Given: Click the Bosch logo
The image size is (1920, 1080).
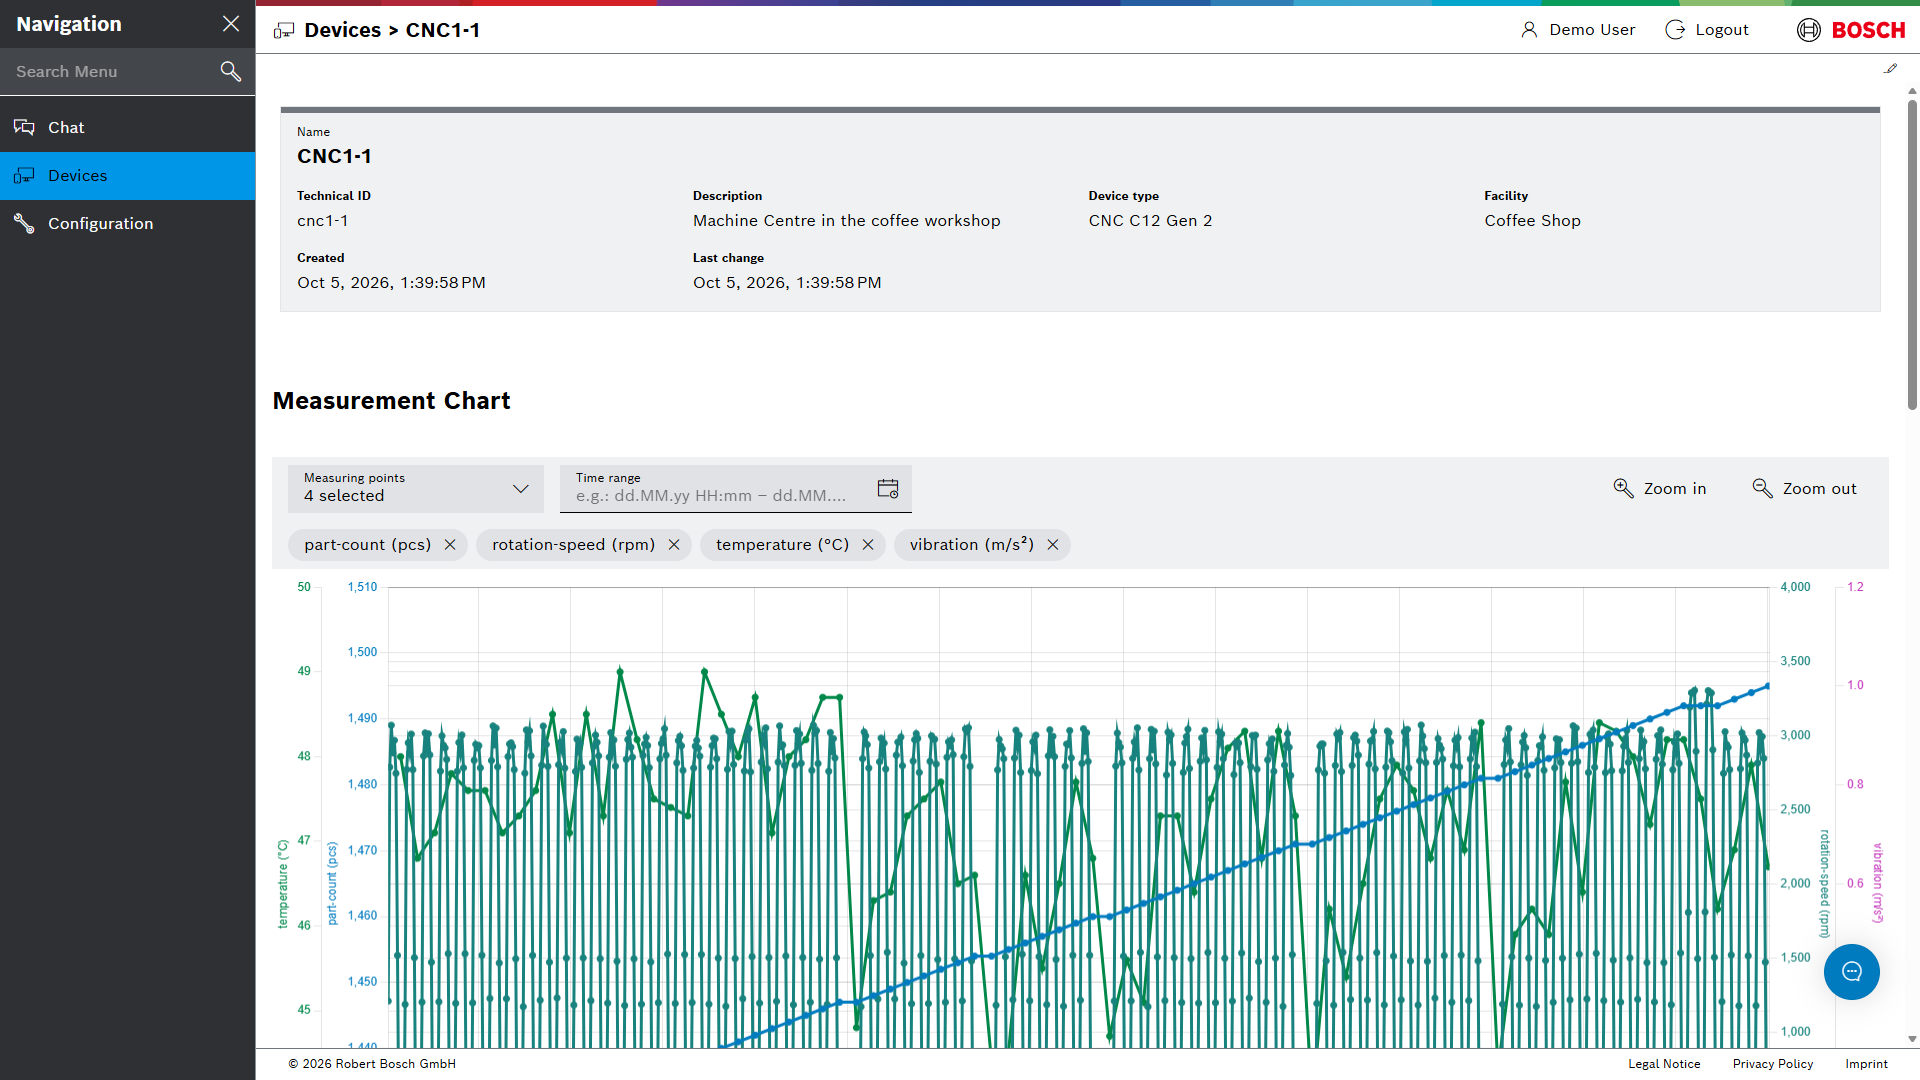Looking at the screenshot, I should tap(1851, 30).
